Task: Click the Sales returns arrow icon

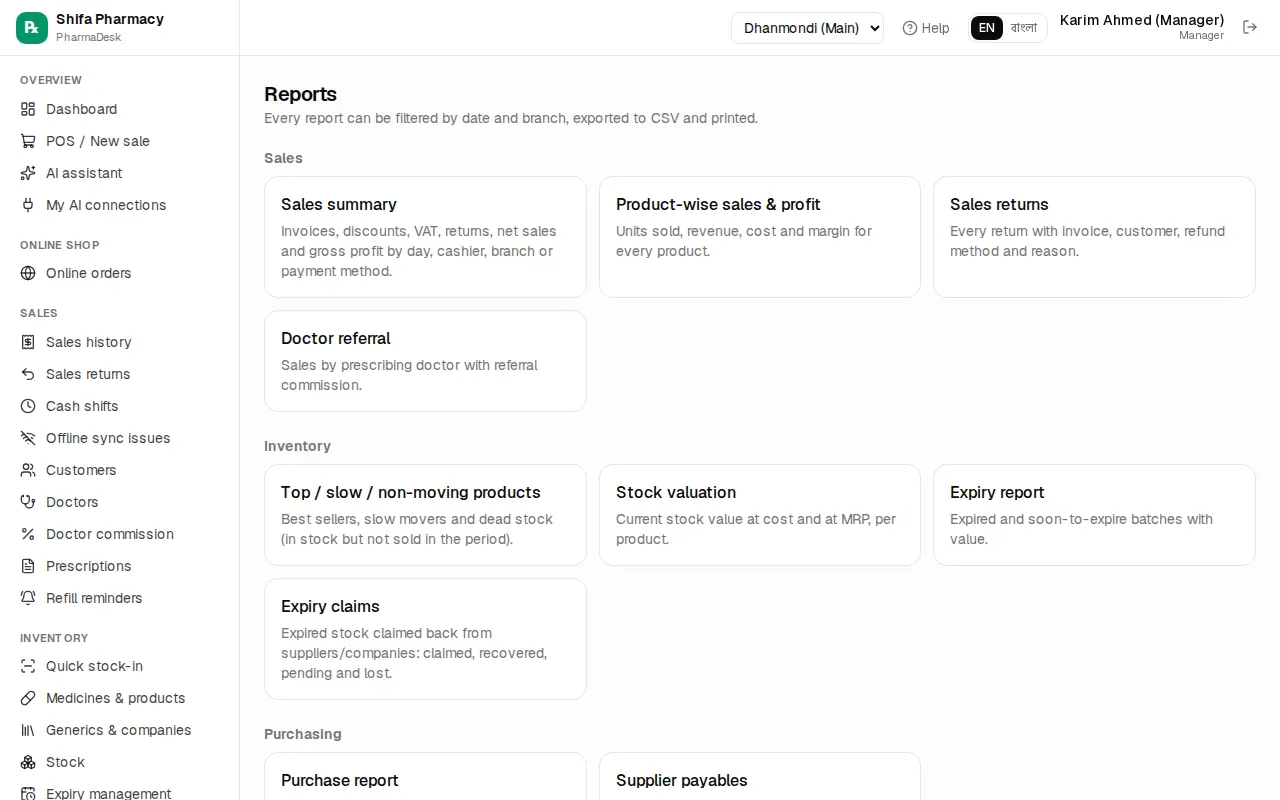Action: [28, 374]
